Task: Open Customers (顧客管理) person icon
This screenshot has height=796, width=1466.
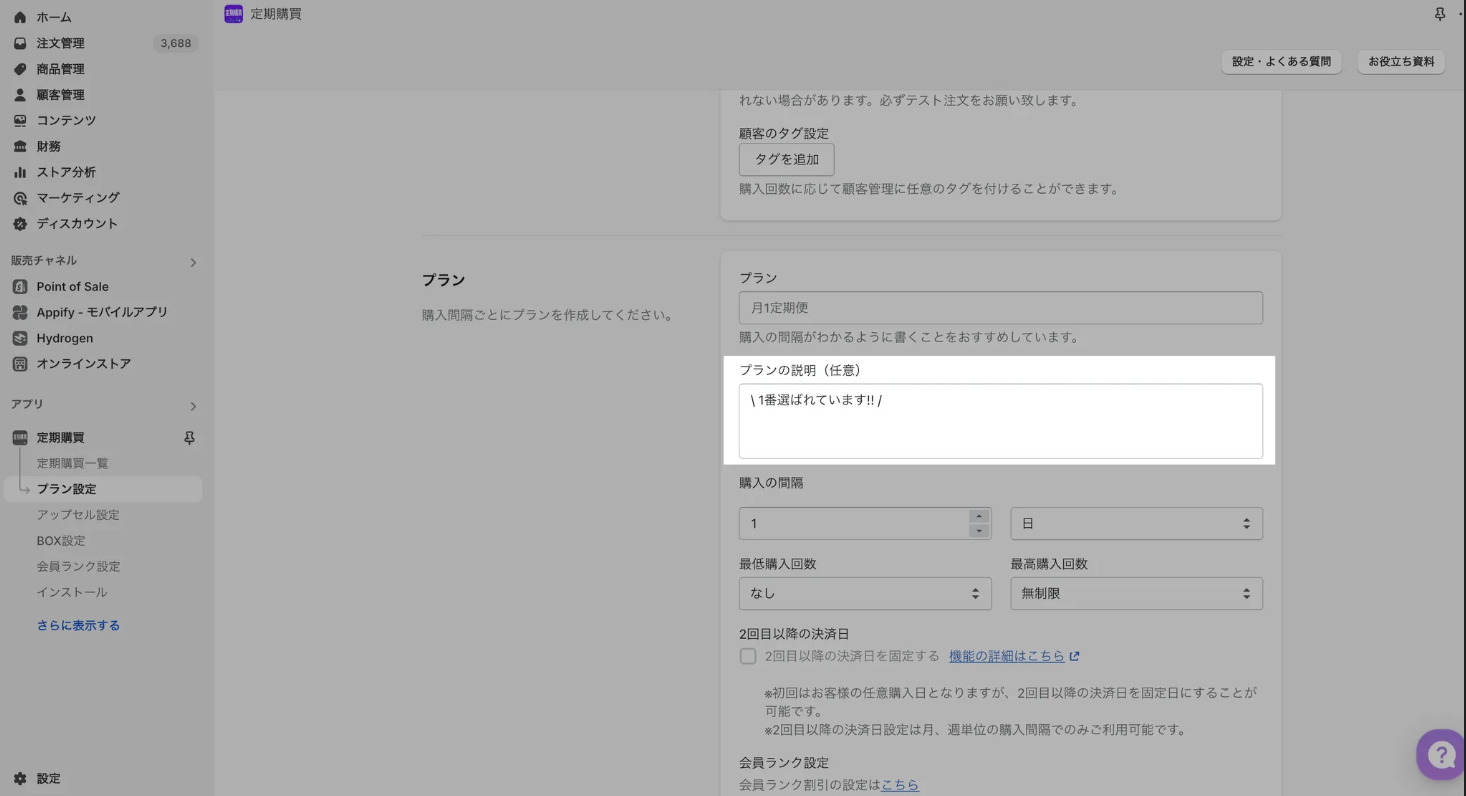Action: [20, 95]
